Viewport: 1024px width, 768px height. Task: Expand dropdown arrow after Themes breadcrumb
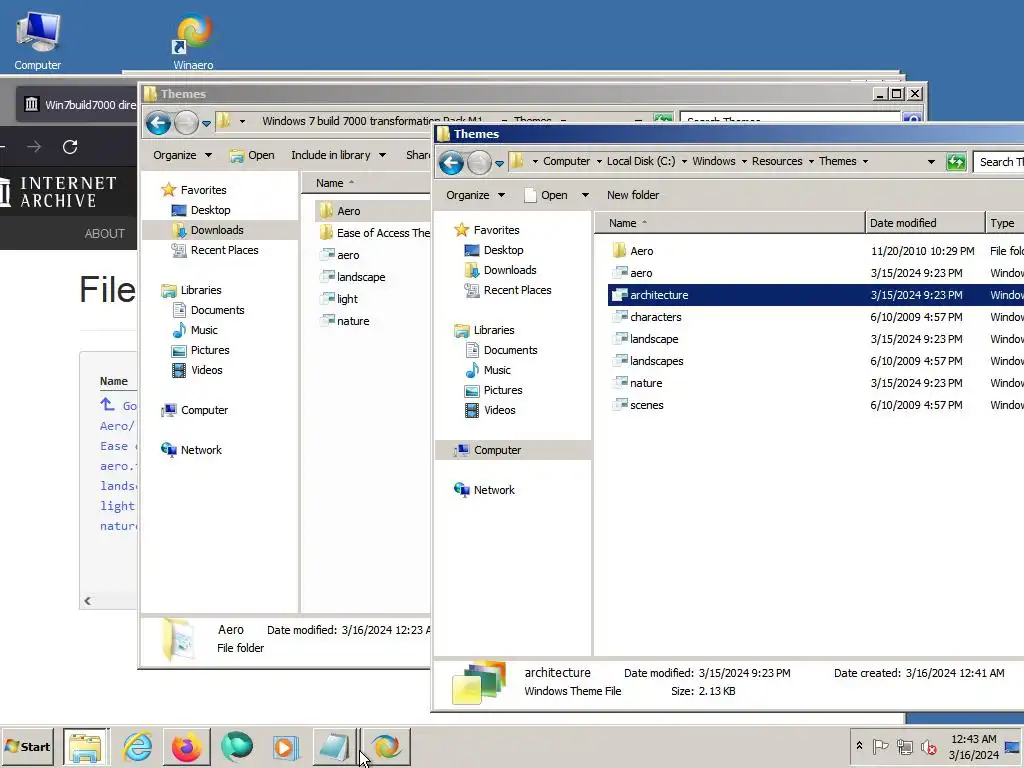click(865, 161)
